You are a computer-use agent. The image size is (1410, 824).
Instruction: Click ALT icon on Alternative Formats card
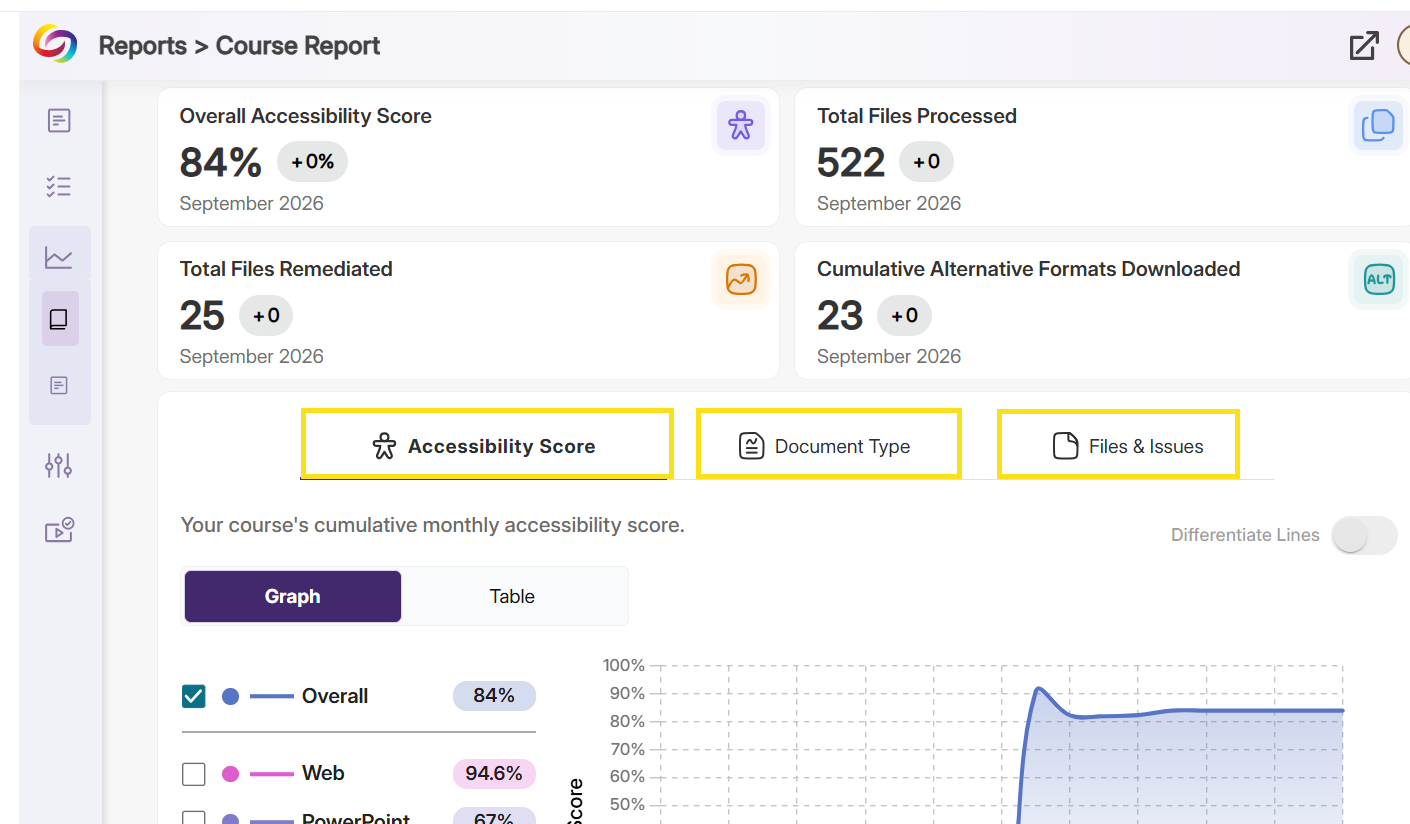[x=1378, y=280]
